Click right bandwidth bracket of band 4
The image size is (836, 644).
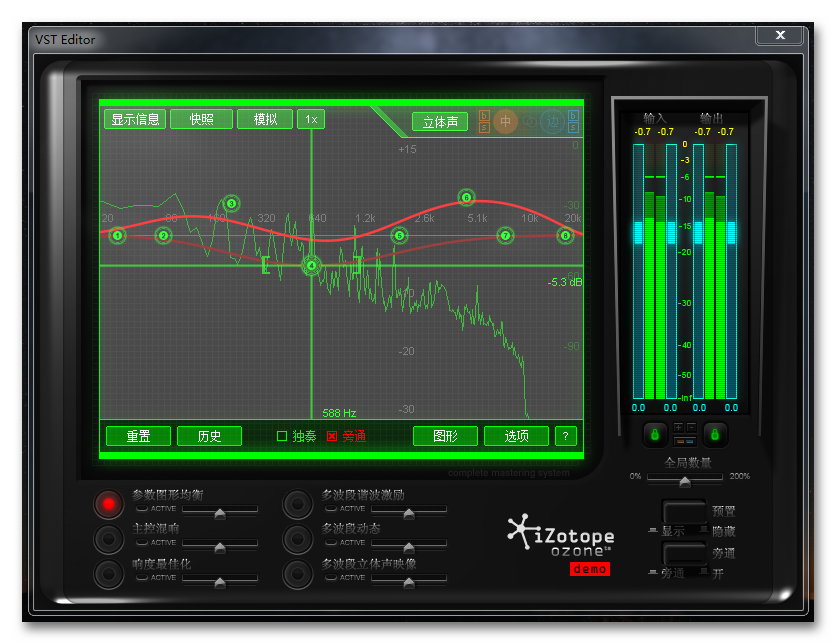tap(358, 265)
